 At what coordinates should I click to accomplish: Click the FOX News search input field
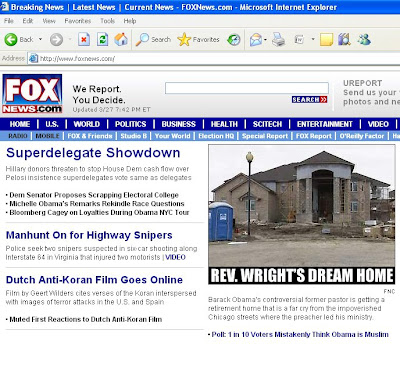[x=247, y=88]
